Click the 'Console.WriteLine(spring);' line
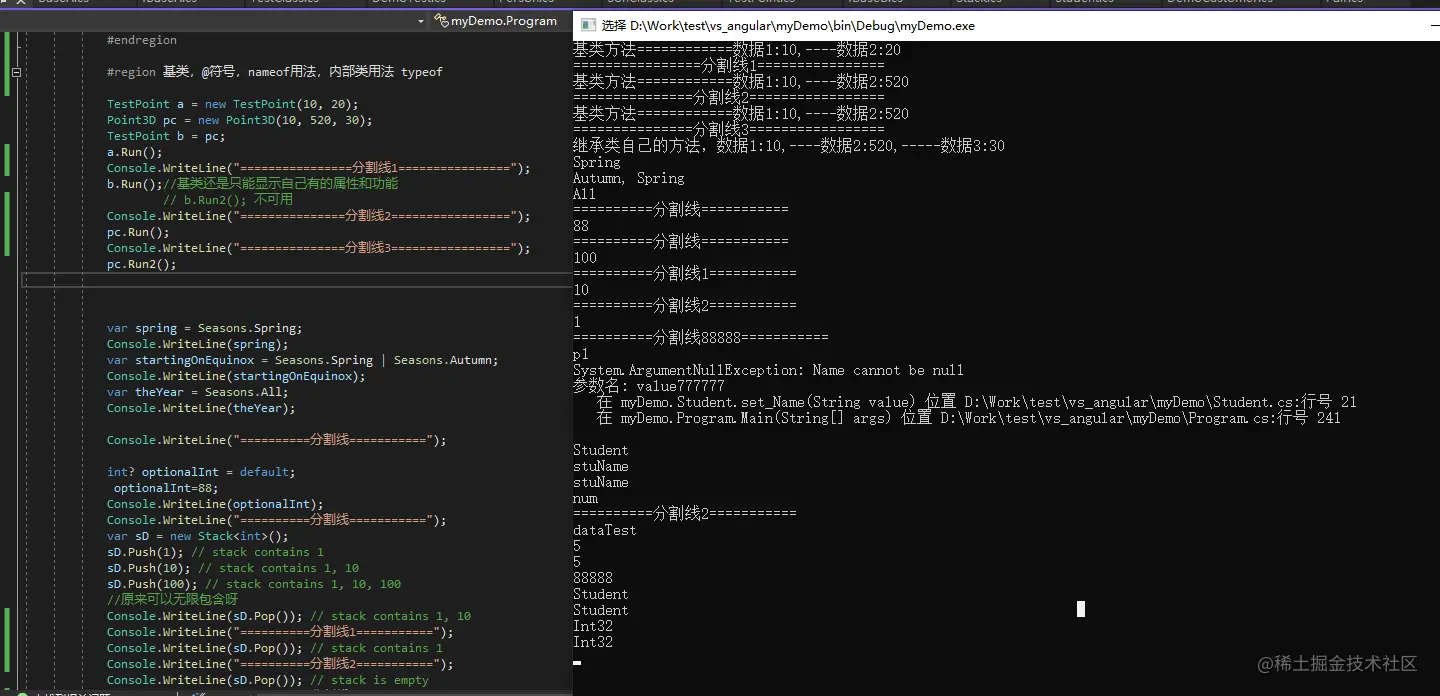Image resolution: width=1440 pixels, height=696 pixels. point(197,344)
